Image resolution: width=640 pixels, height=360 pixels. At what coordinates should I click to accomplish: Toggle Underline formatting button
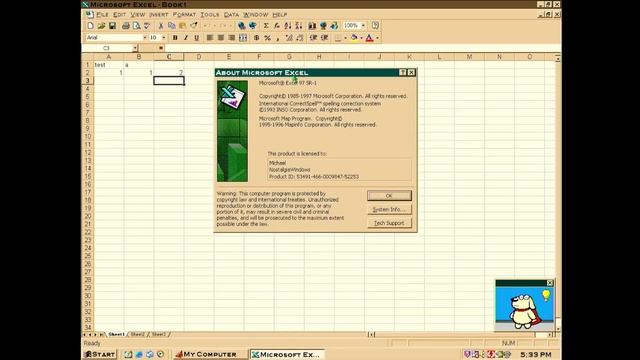pos(197,38)
